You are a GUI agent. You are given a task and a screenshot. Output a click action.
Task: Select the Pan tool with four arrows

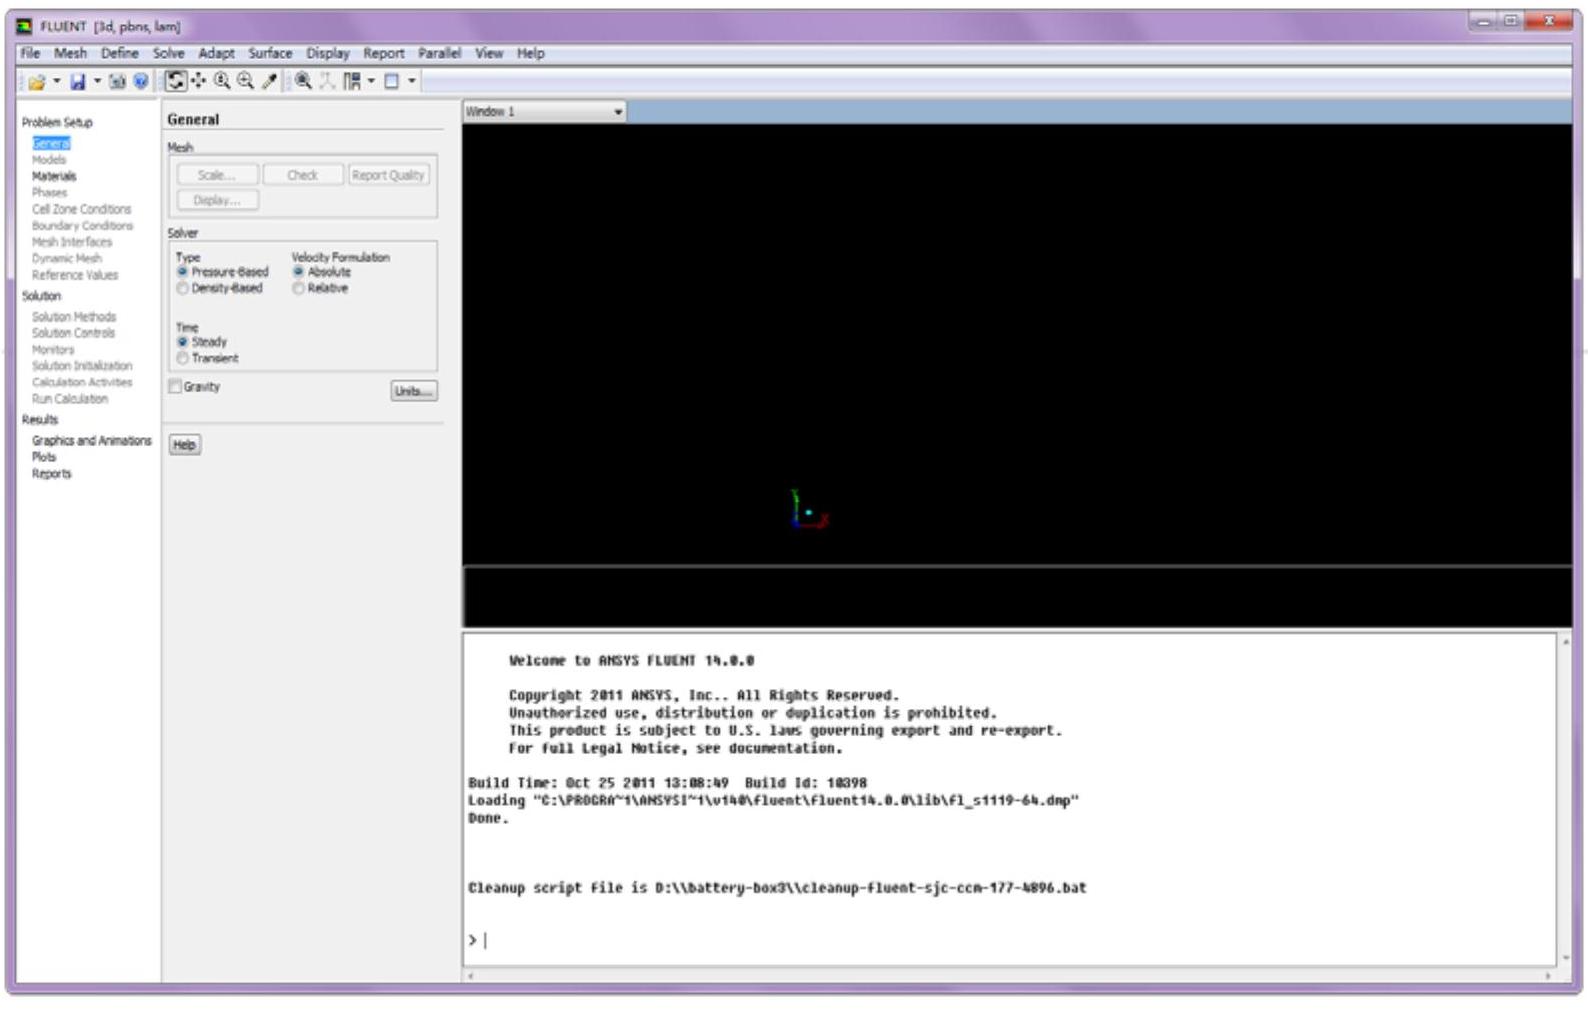click(x=199, y=81)
